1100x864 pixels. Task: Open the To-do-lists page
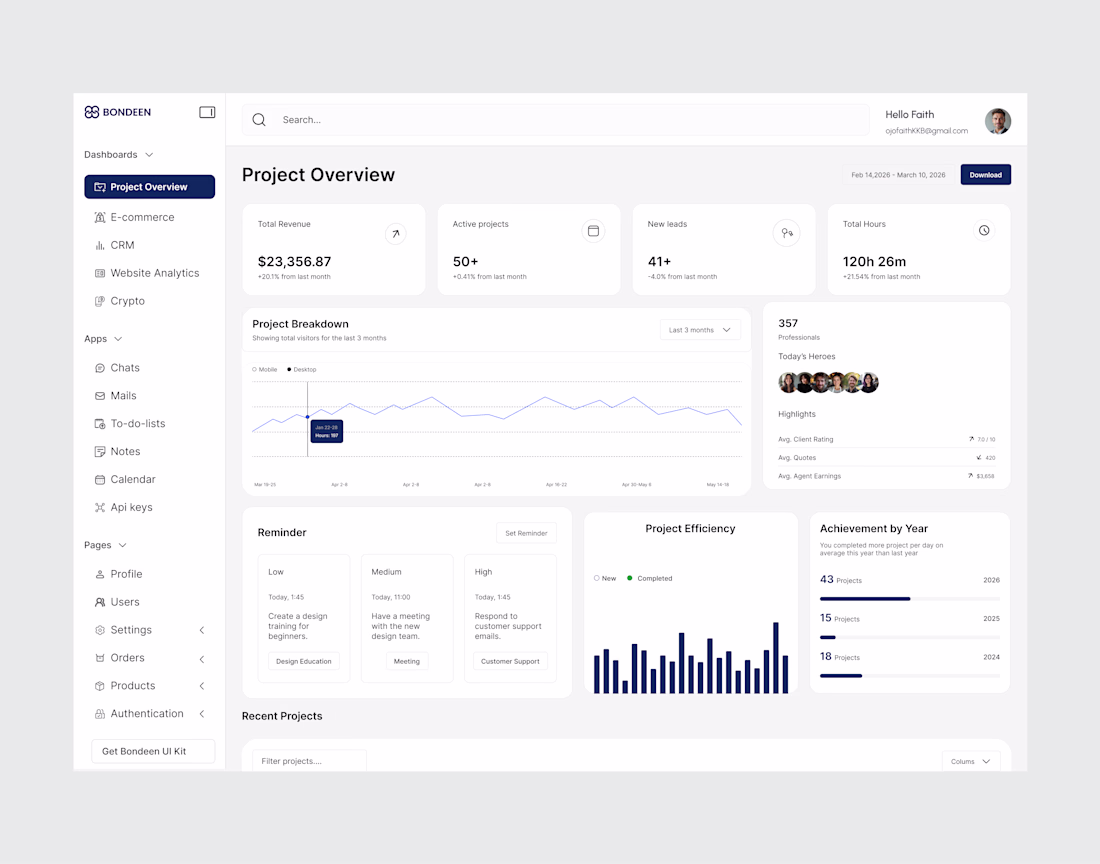click(138, 424)
